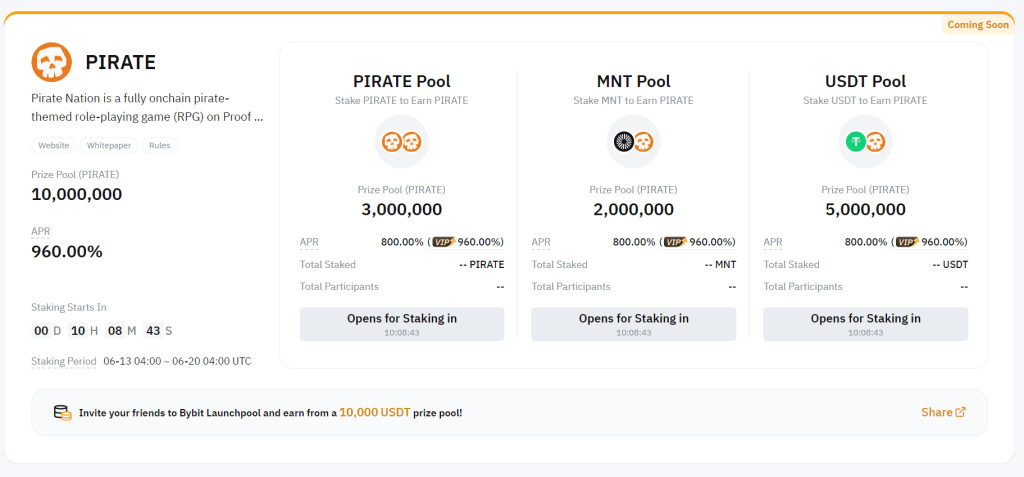
Task: Open the Whitepaper link
Action: [x=109, y=146]
